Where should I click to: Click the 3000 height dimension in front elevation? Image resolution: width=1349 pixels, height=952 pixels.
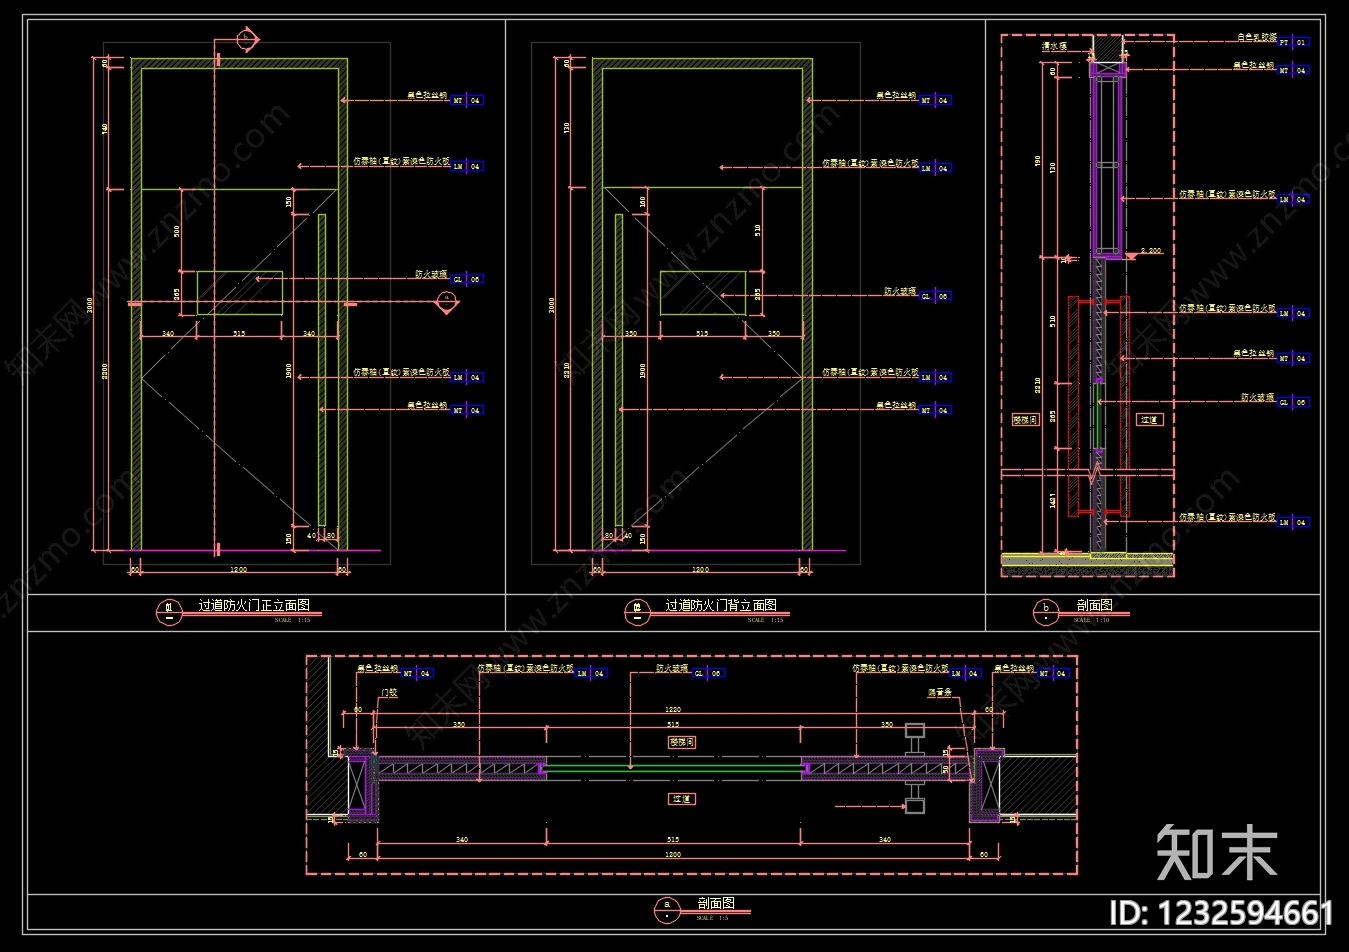pos(90,305)
